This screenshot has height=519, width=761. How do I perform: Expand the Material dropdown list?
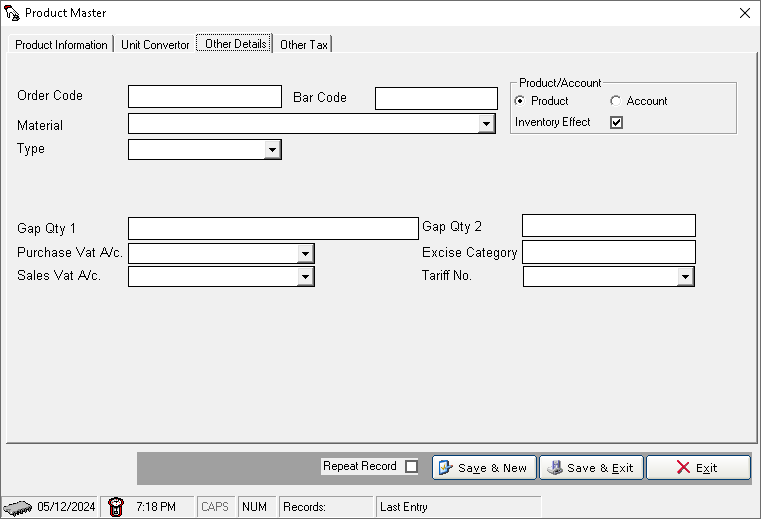click(x=486, y=124)
